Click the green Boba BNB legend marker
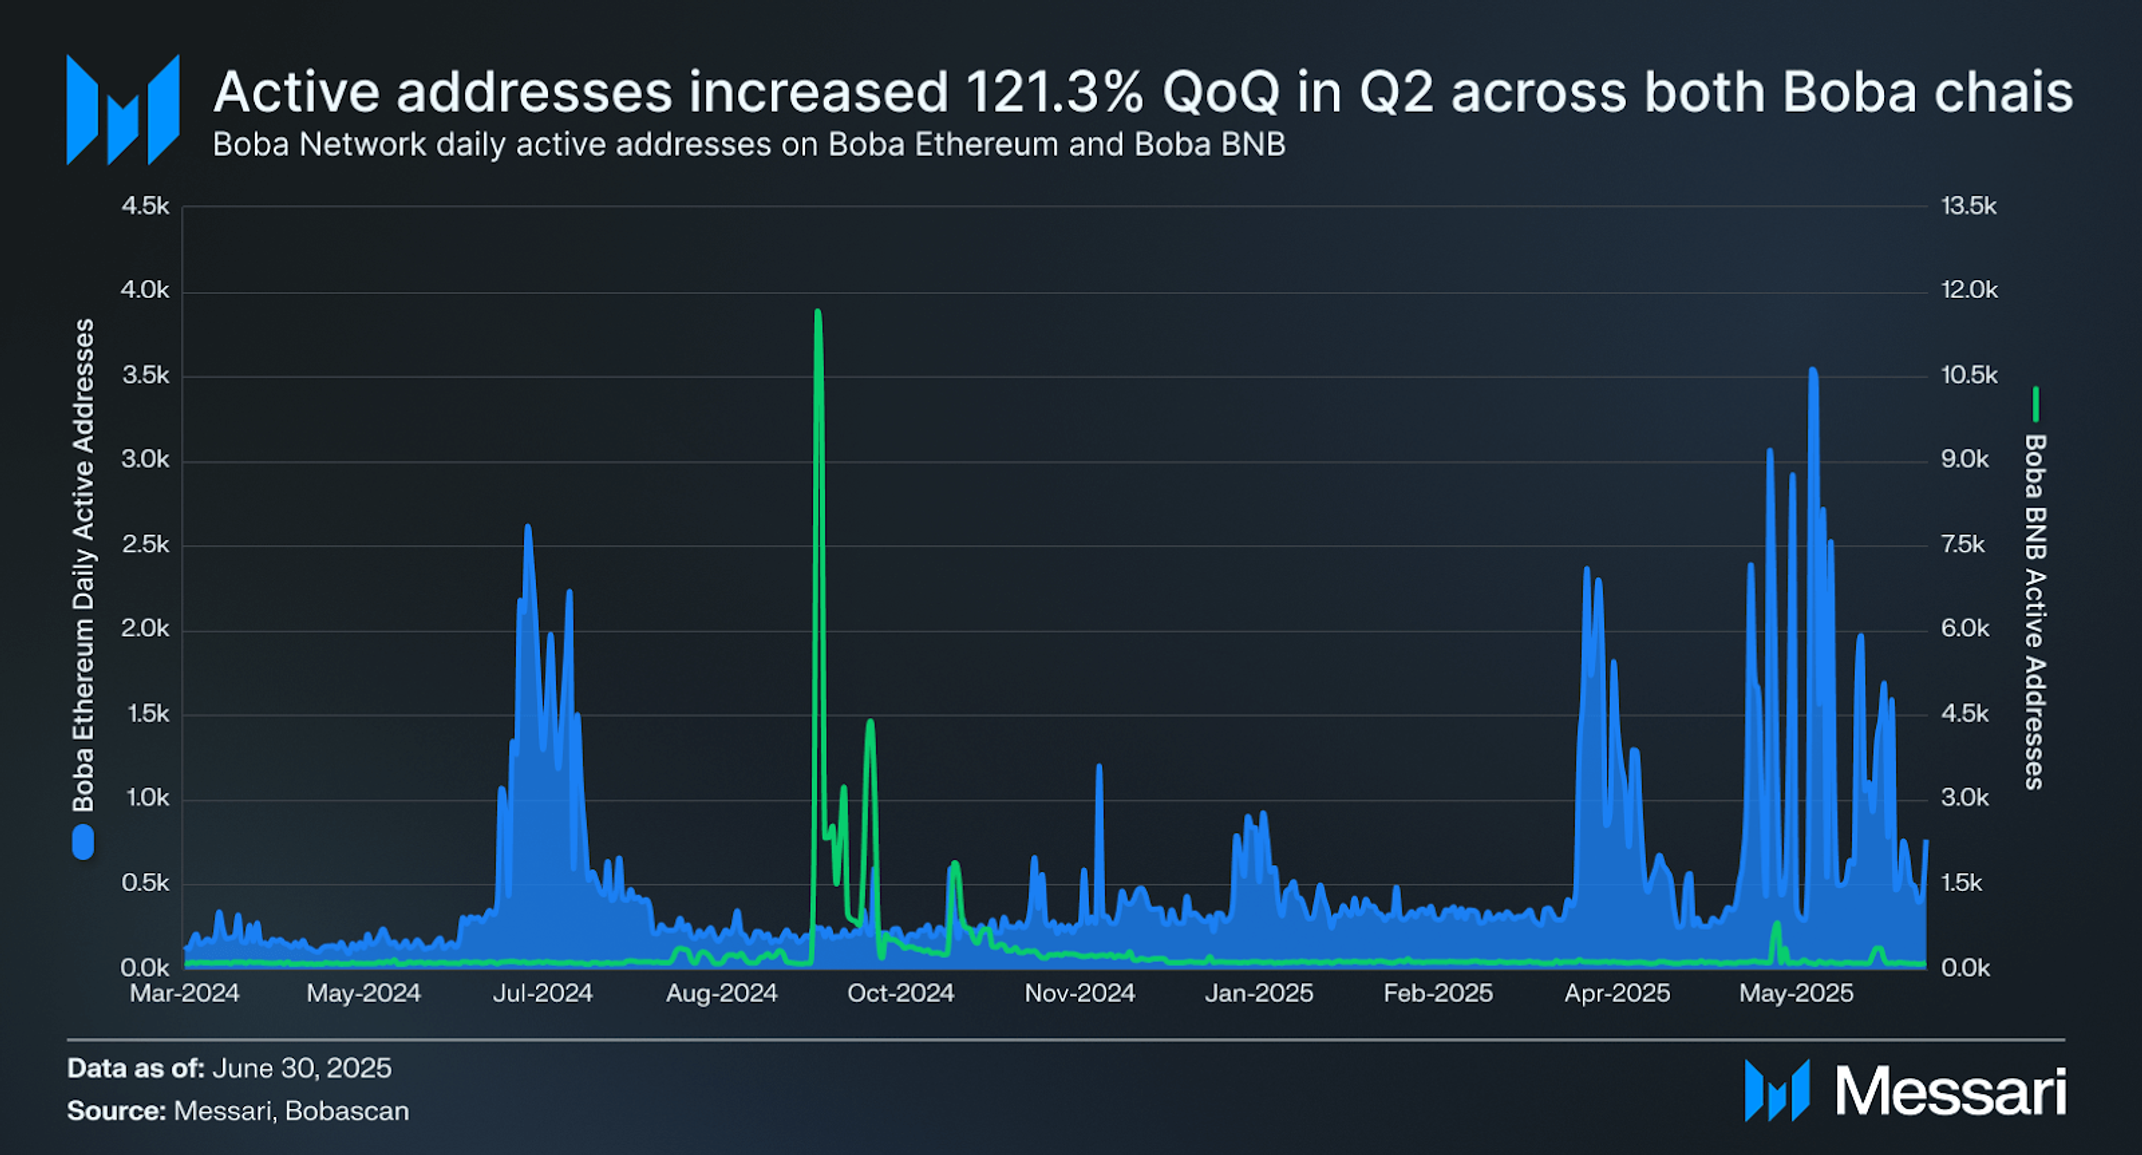 [x=2035, y=404]
